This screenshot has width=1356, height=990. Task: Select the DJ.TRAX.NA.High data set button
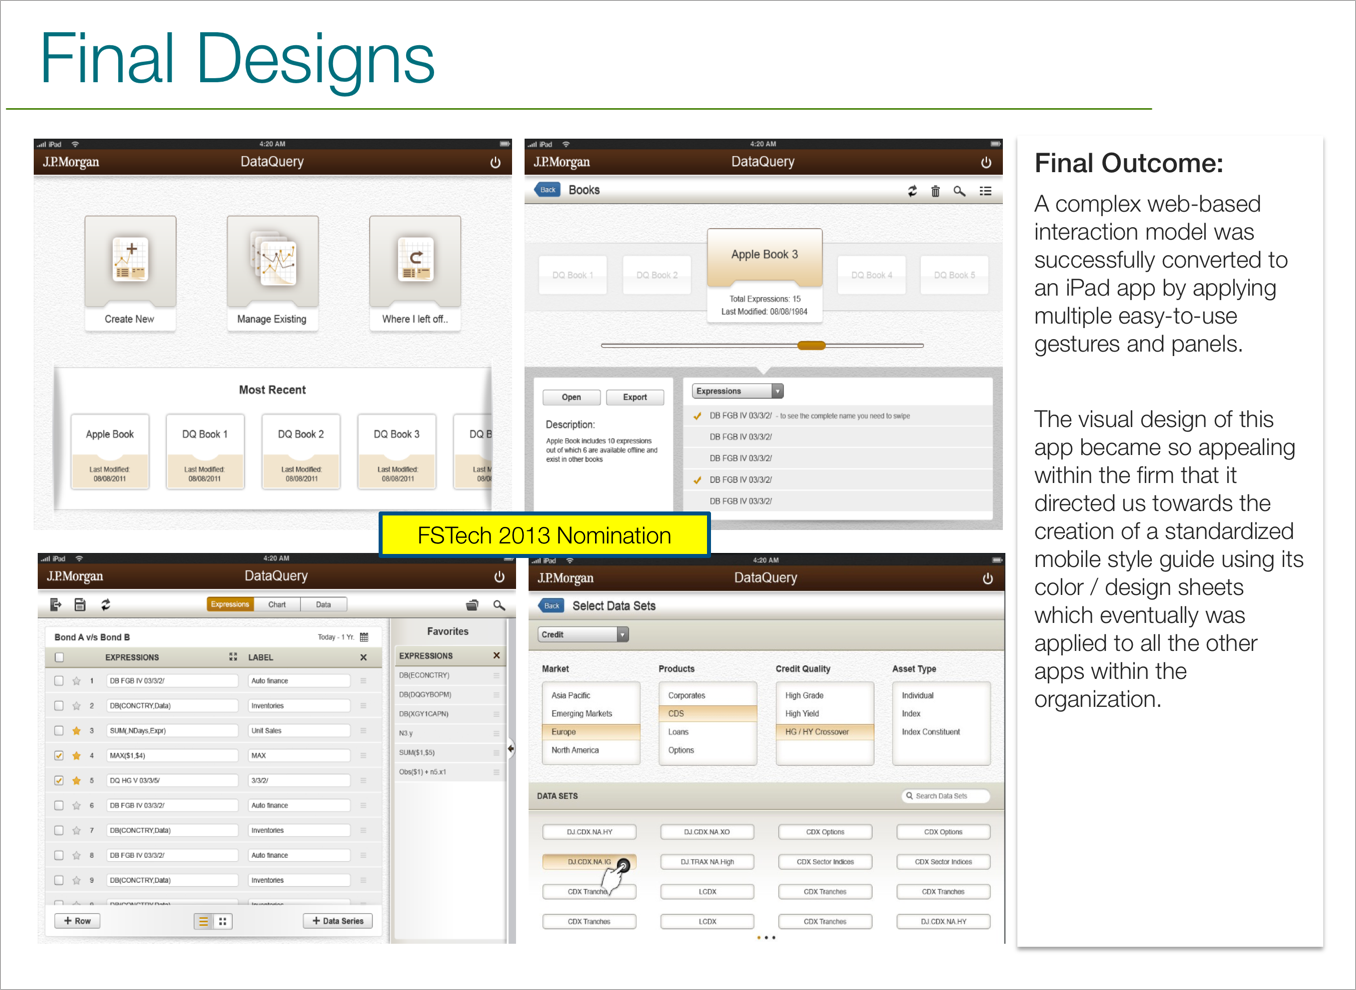click(707, 862)
